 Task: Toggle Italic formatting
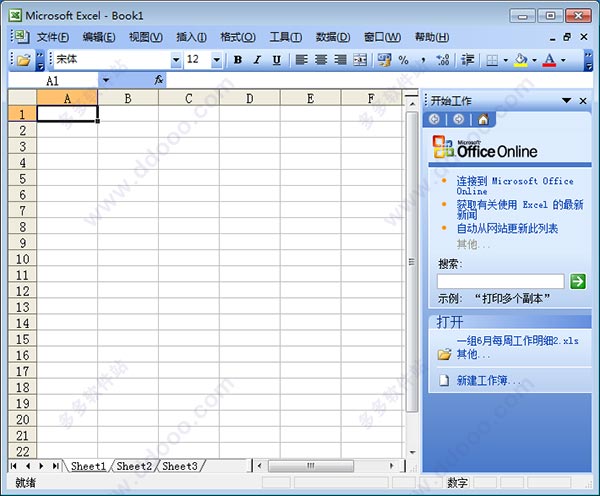coord(257,60)
